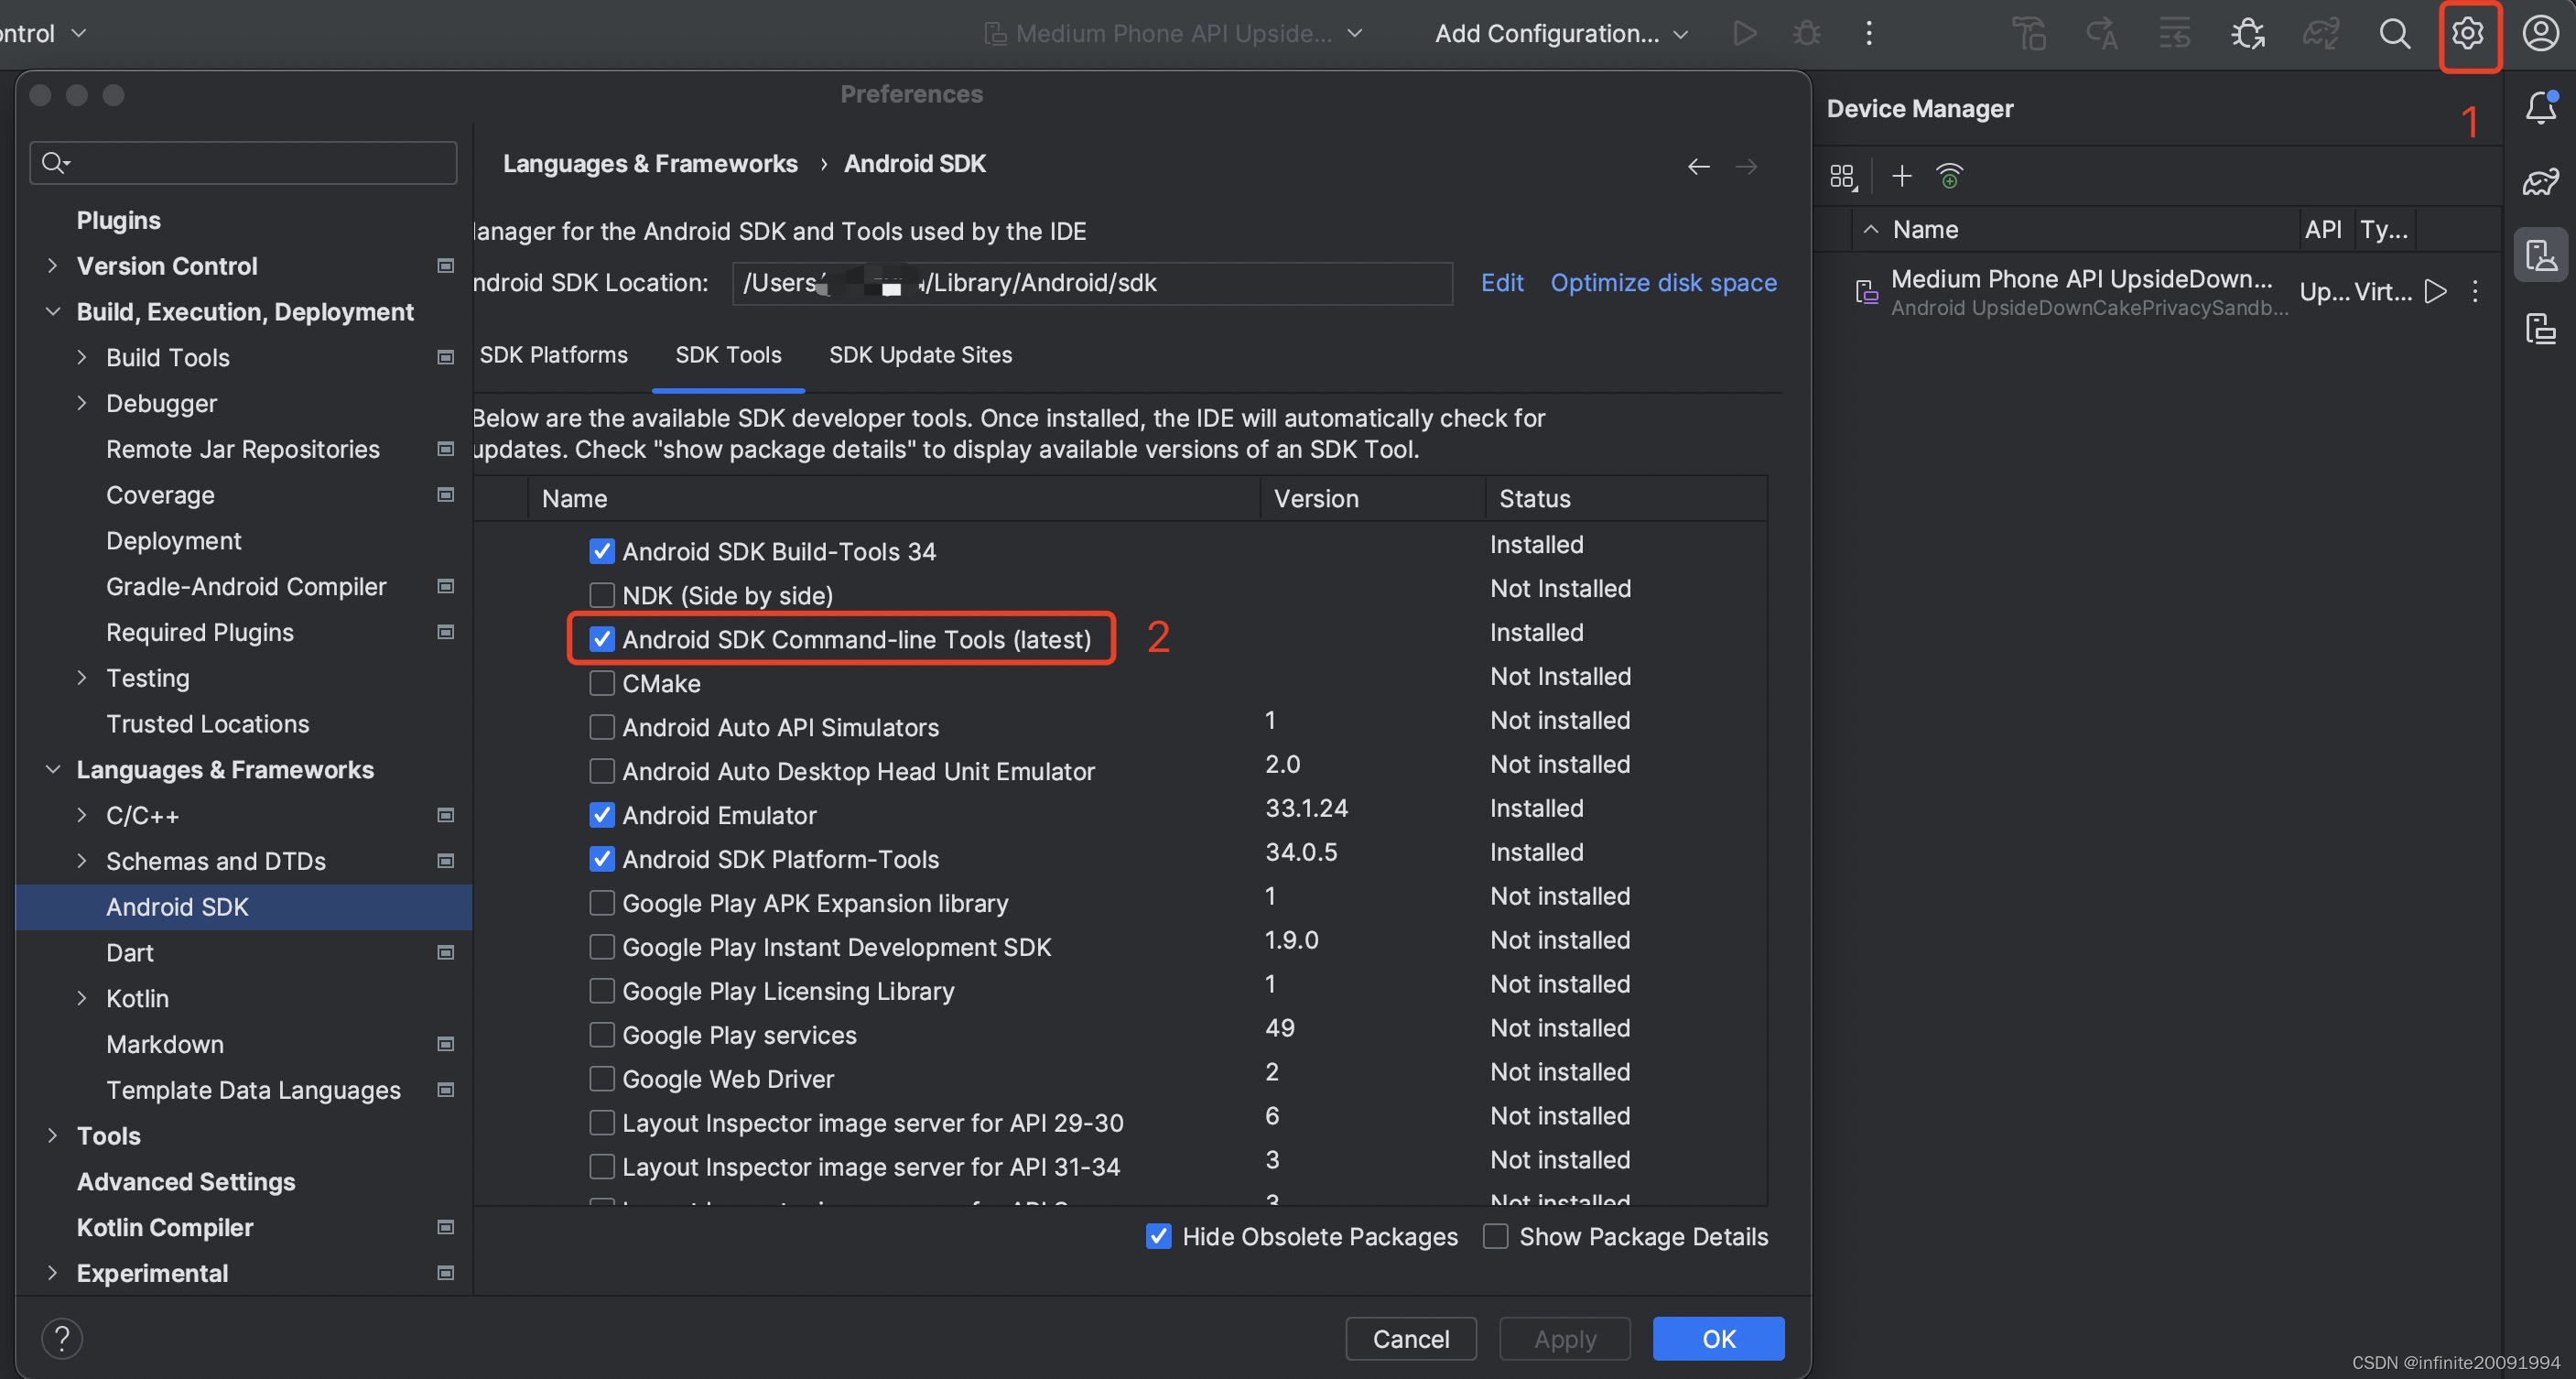Viewport: 2576px width, 1379px height.
Task: Enable Show Package Details checkbox
Action: click(x=1495, y=1236)
